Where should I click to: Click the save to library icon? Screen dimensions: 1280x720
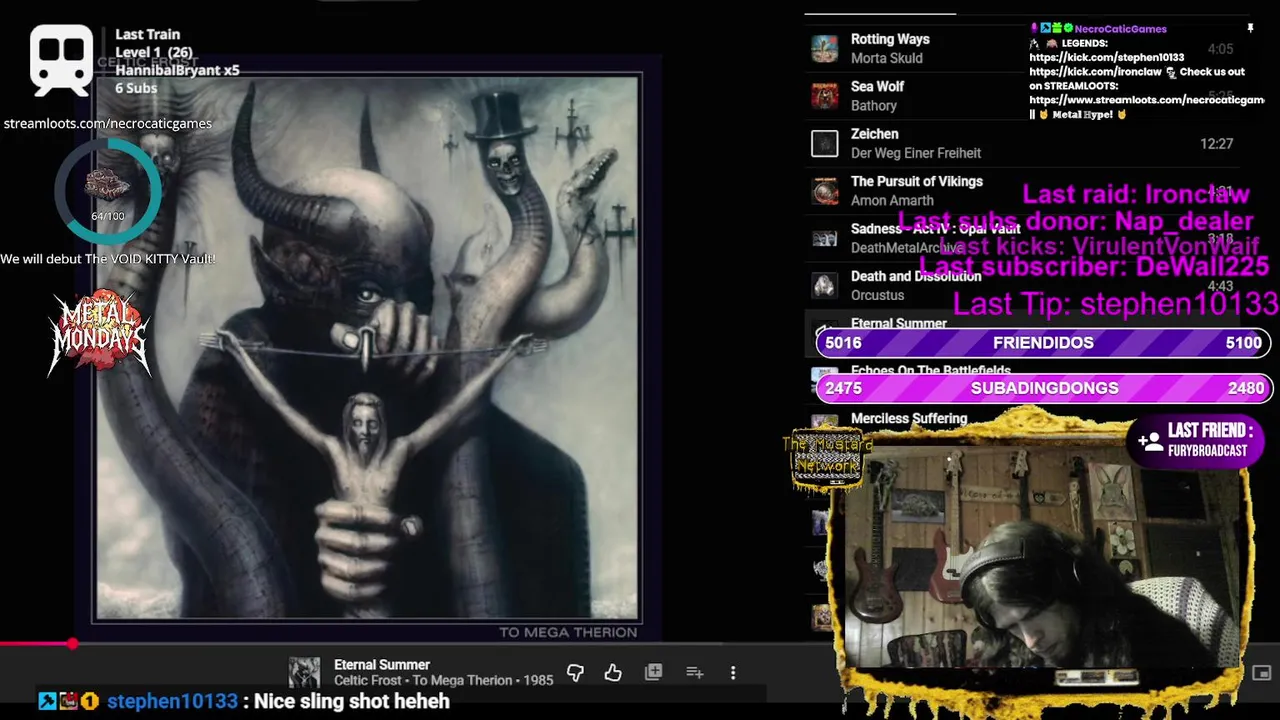pyautogui.click(x=653, y=673)
